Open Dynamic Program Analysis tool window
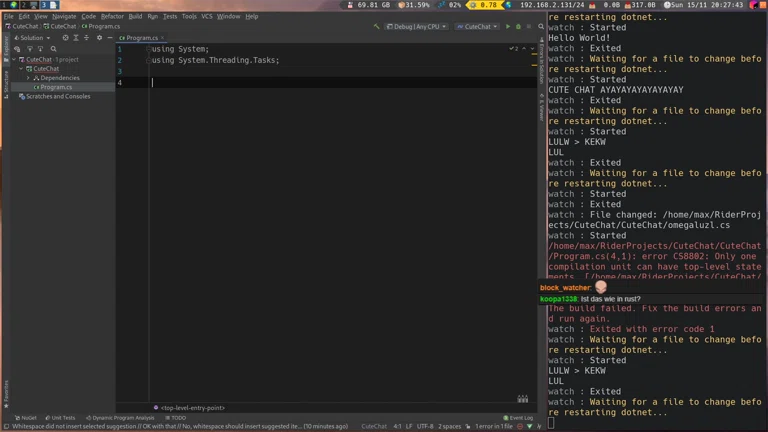The width and height of the screenshot is (768, 432). [120, 418]
